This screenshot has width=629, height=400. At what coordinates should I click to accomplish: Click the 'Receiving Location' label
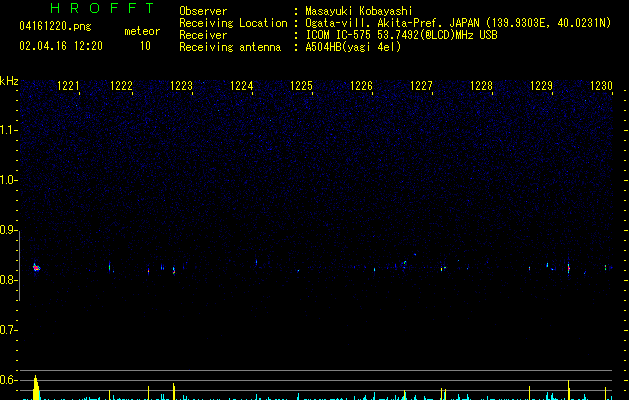point(233,23)
